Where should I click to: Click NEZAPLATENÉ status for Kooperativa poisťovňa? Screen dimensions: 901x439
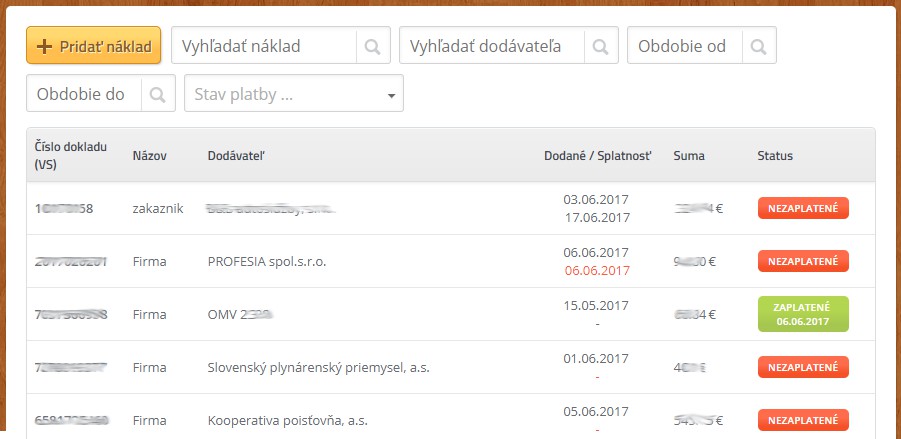(803, 420)
